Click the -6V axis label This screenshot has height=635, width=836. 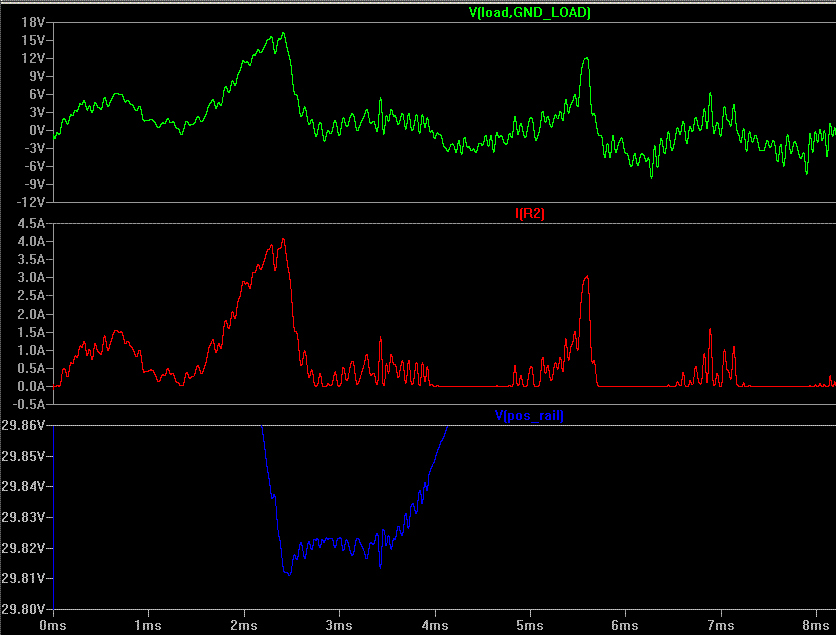click(34, 166)
